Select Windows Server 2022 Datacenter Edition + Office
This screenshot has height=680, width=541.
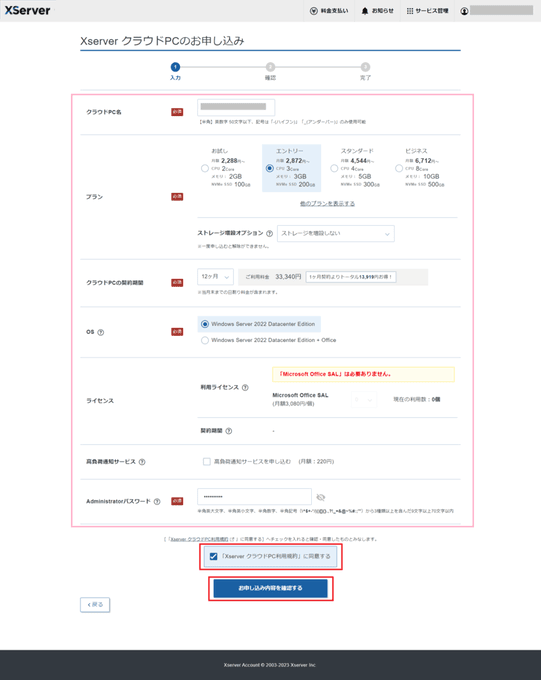(205, 340)
